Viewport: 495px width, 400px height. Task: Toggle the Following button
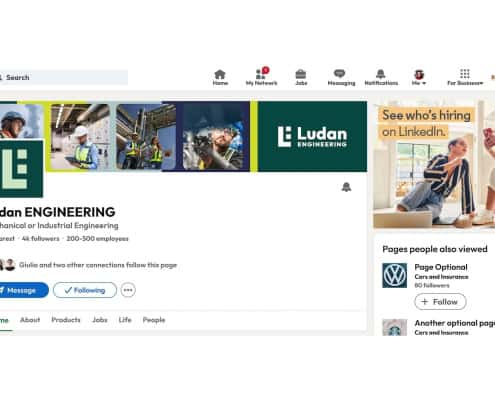coord(85,290)
